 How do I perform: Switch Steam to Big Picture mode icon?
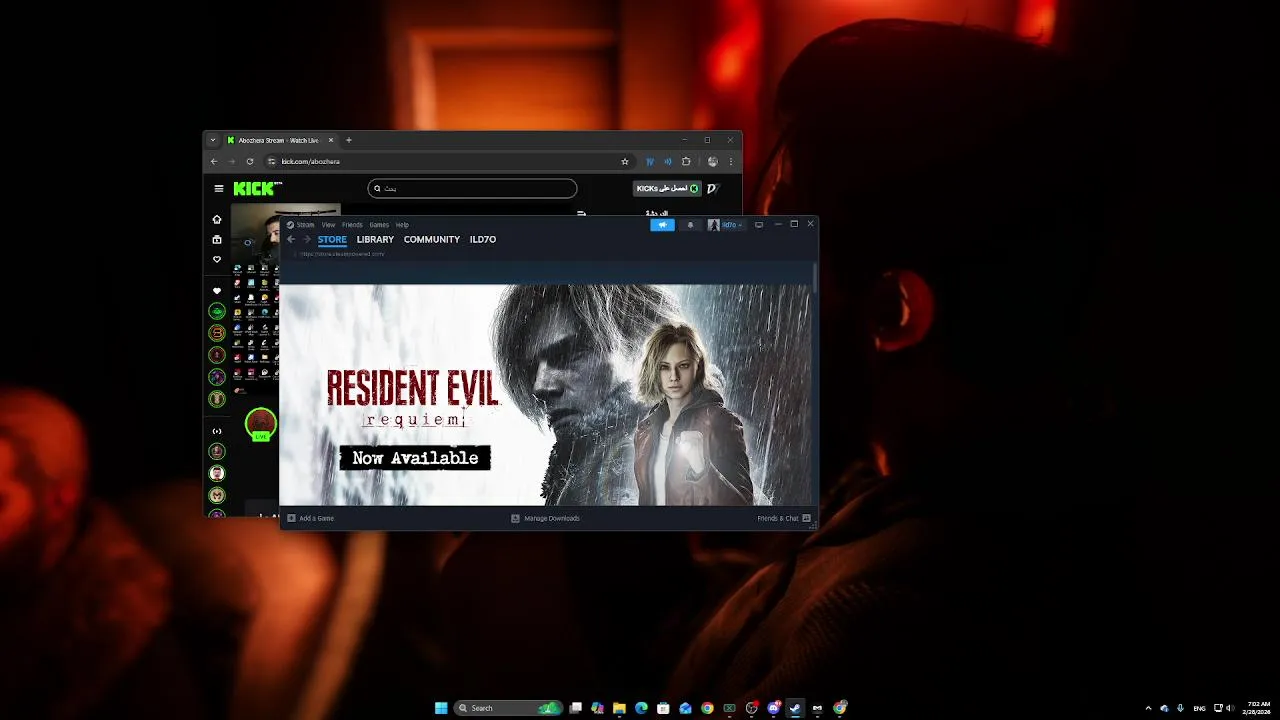coord(759,225)
